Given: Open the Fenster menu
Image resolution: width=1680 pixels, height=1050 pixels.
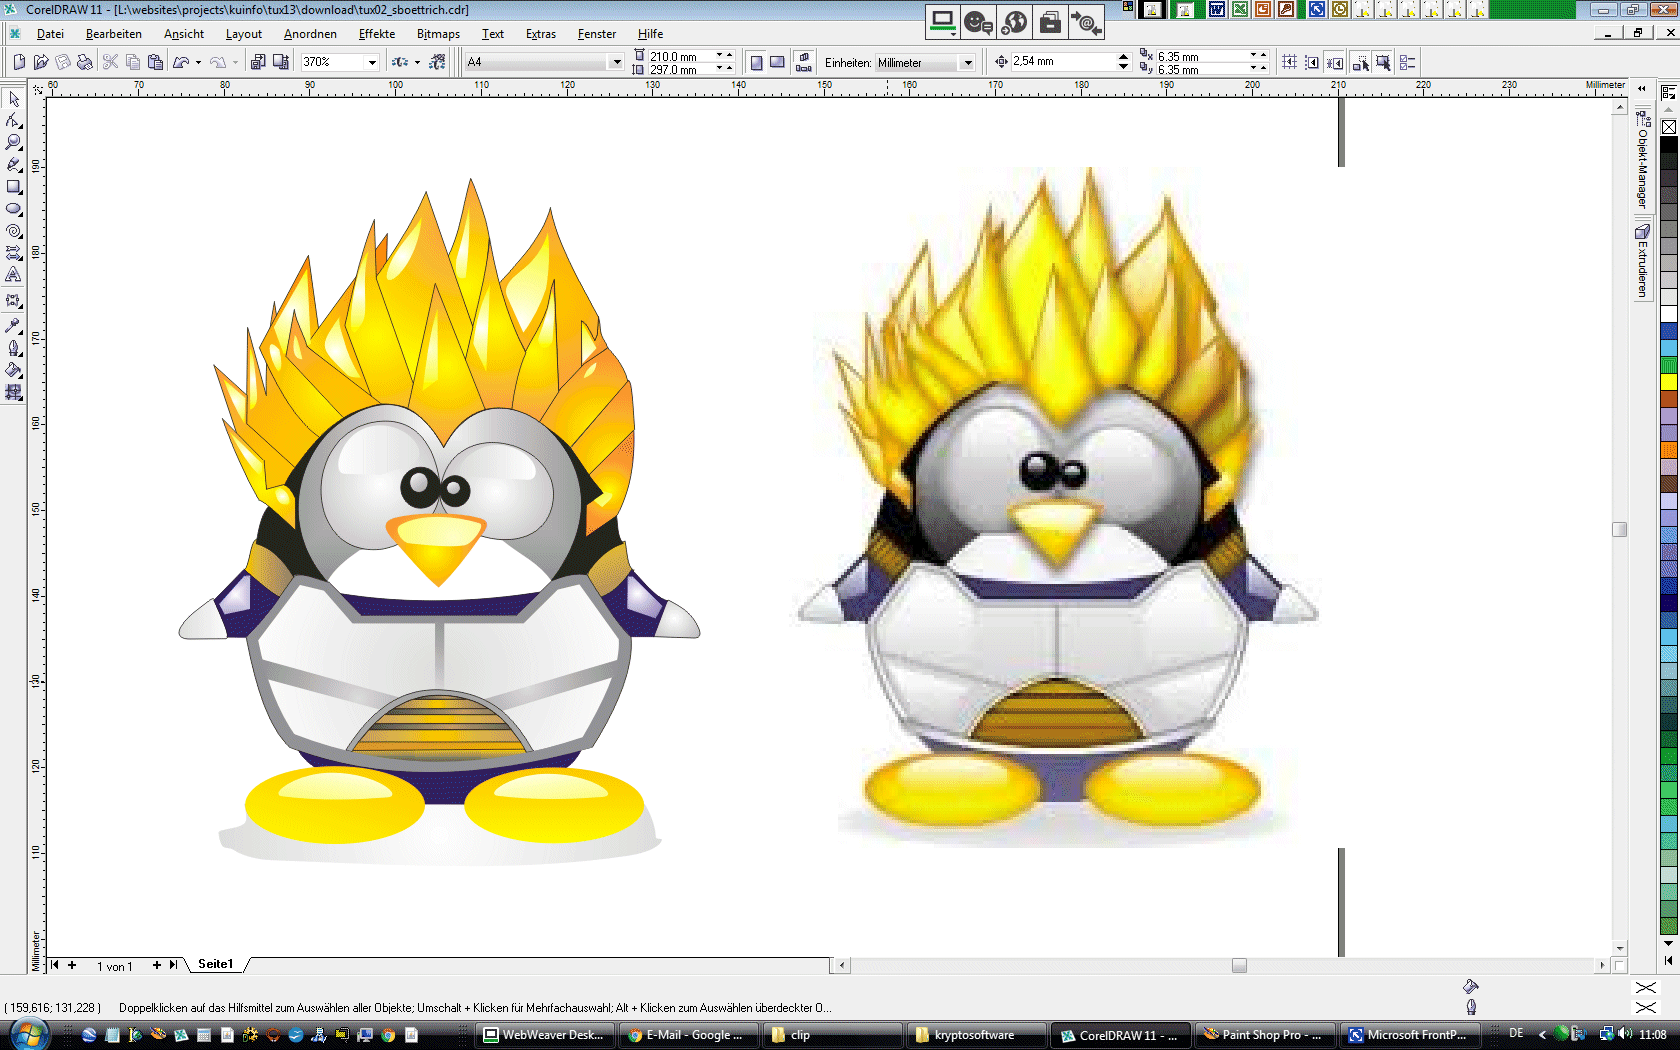Looking at the screenshot, I should [597, 34].
